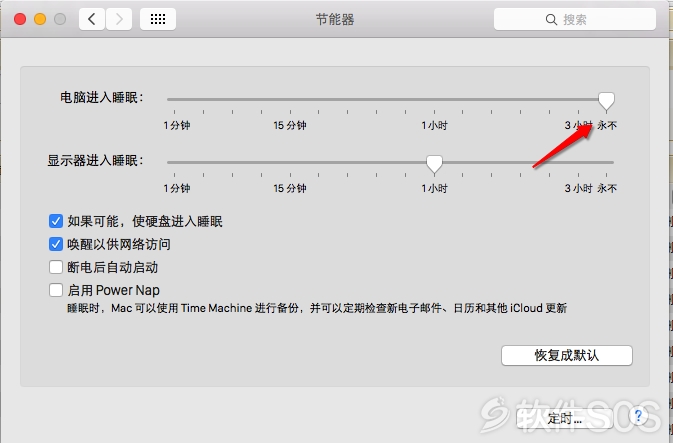
Task: Enable 断电后自动启动 checkbox
Action: pyautogui.click(x=56, y=267)
